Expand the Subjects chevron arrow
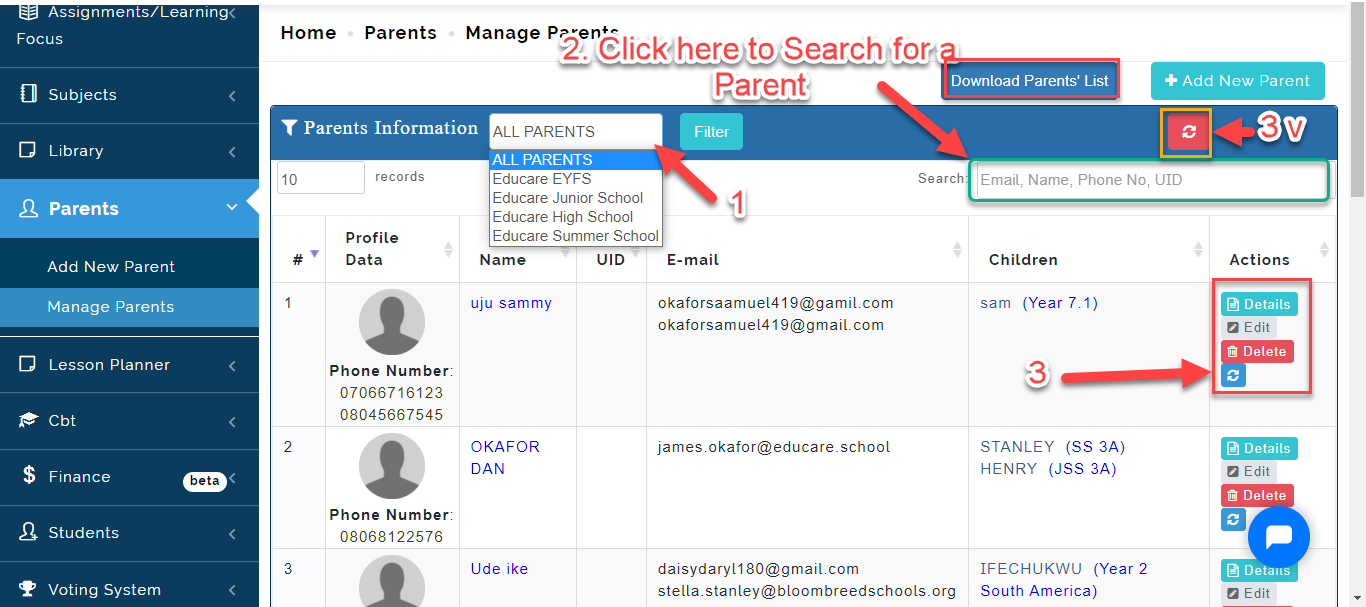The height and width of the screenshot is (607, 1366). click(232, 96)
